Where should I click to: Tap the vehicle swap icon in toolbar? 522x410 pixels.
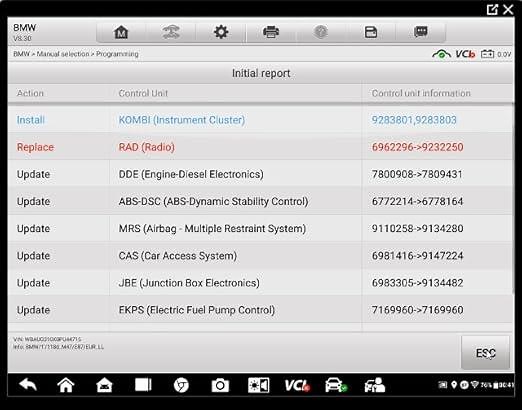click(x=171, y=32)
